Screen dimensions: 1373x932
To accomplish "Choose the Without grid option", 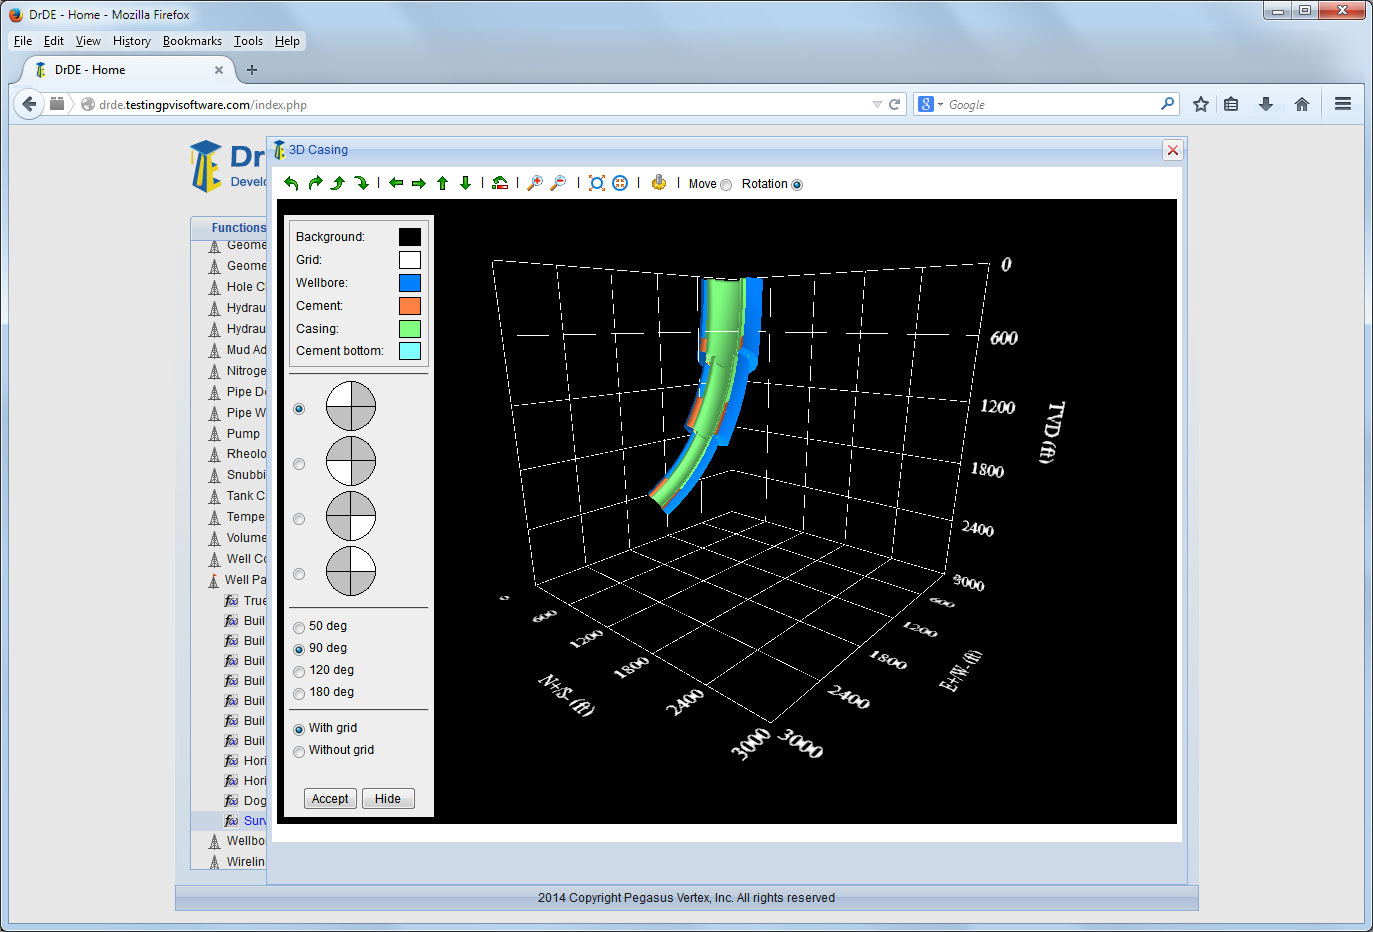I will [299, 752].
